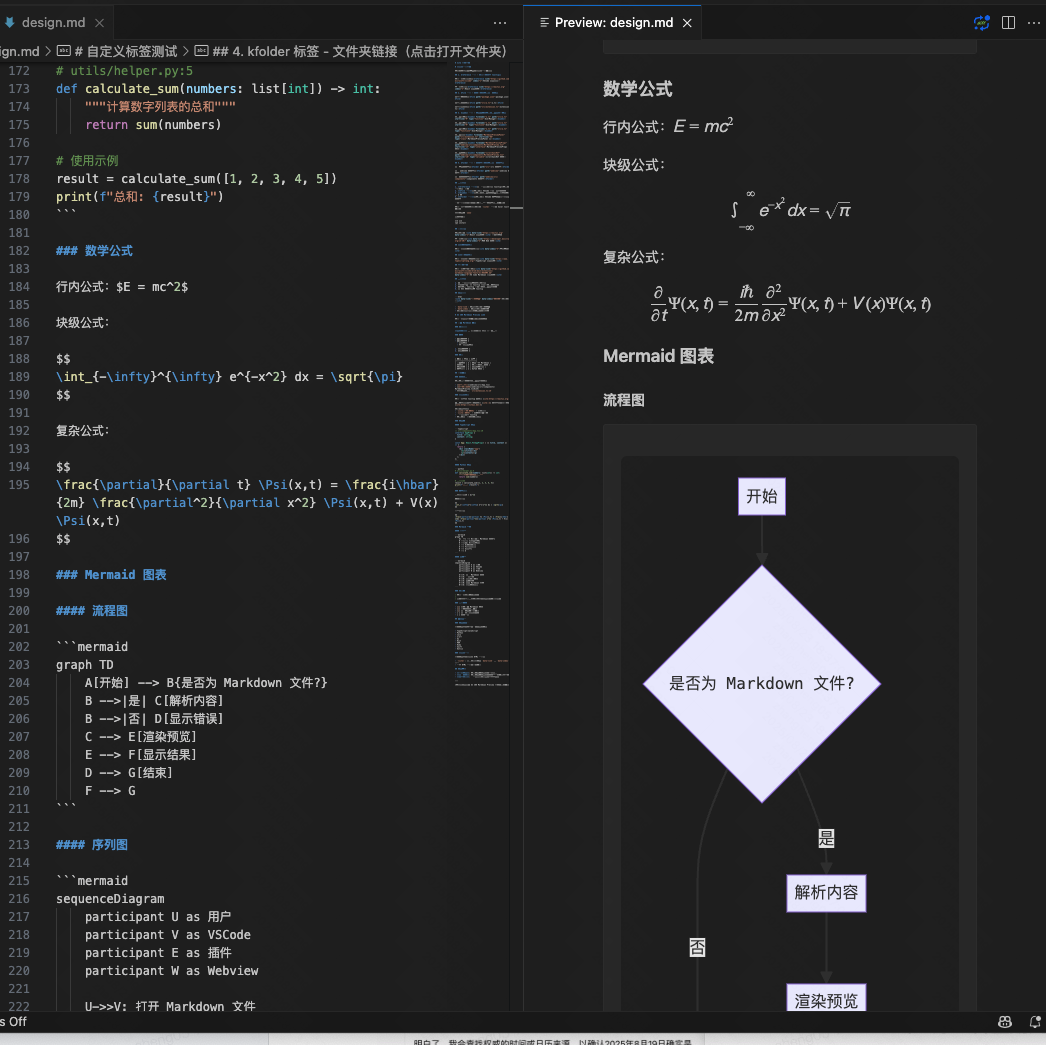Click the '是否为 Markdown 文件?' decision diamond
Viewport: 1046px width, 1045px height.
pyautogui.click(x=762, y=684)
